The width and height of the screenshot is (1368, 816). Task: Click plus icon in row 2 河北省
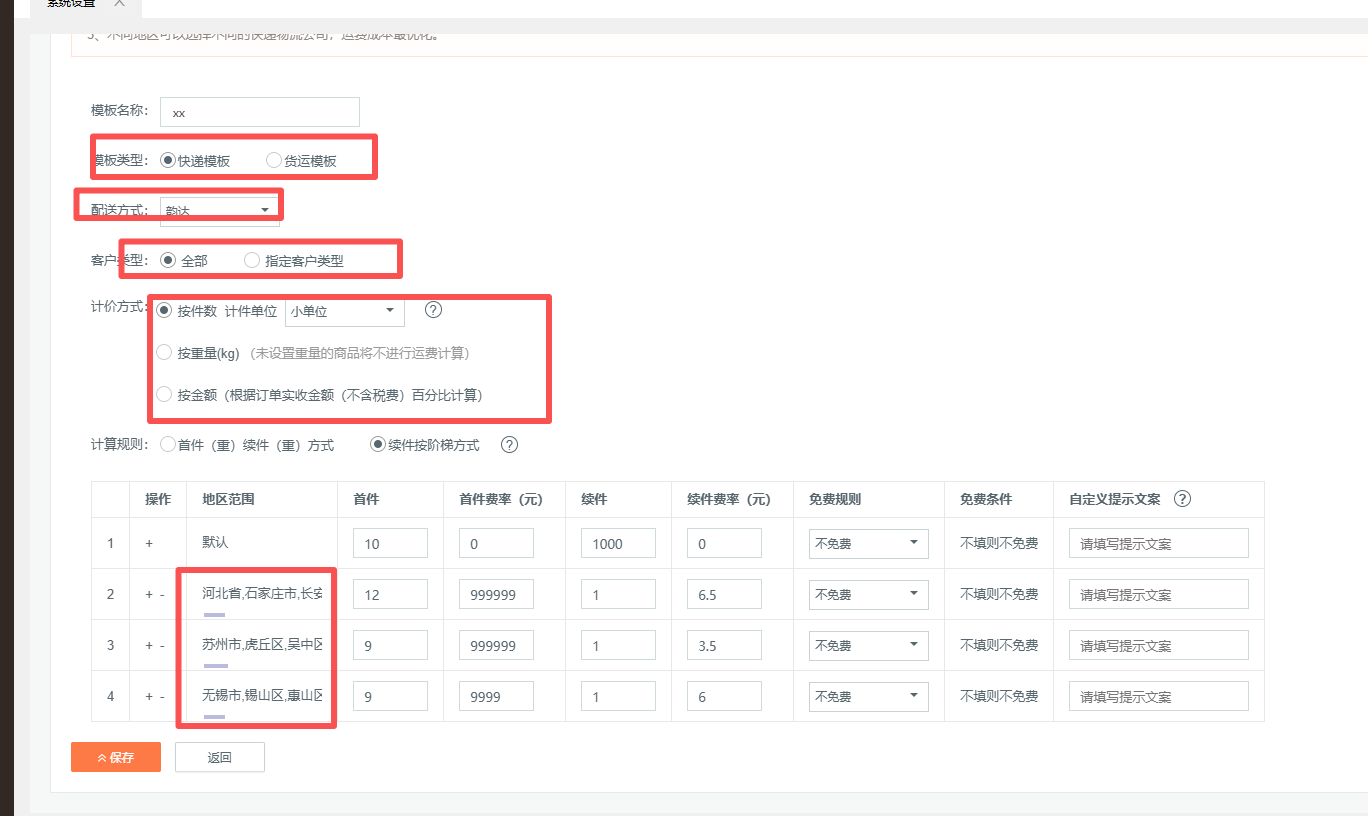pos(149,595)
